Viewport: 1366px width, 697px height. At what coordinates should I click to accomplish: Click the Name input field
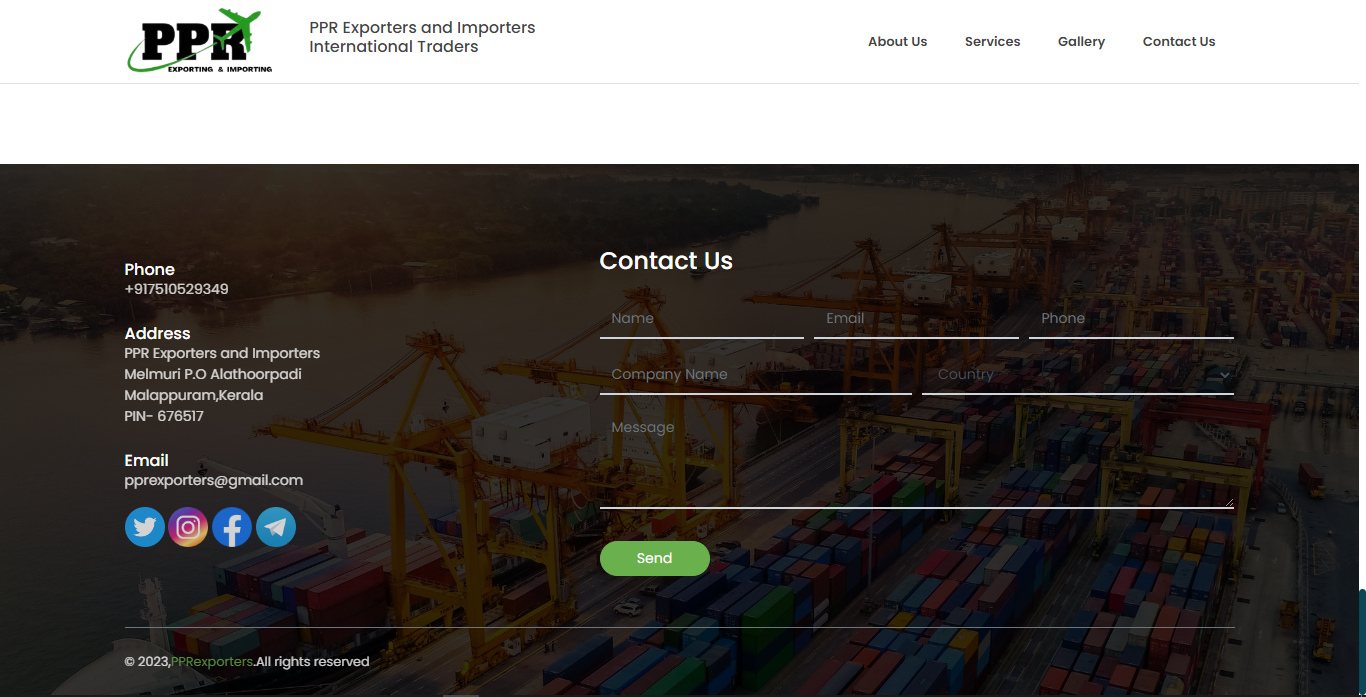(x=702, y=318)
